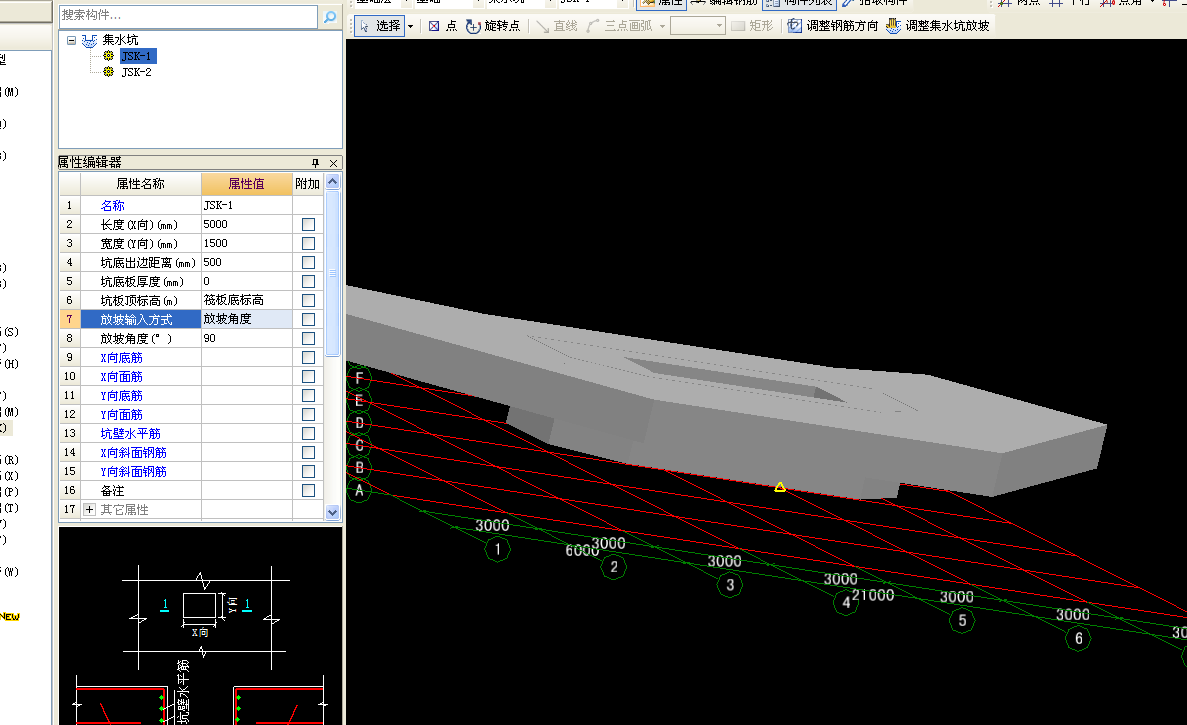The height and width of the screenshot is (725, 1187).
Task: Click axis bubble 3
Action: [x=730, y=584]
